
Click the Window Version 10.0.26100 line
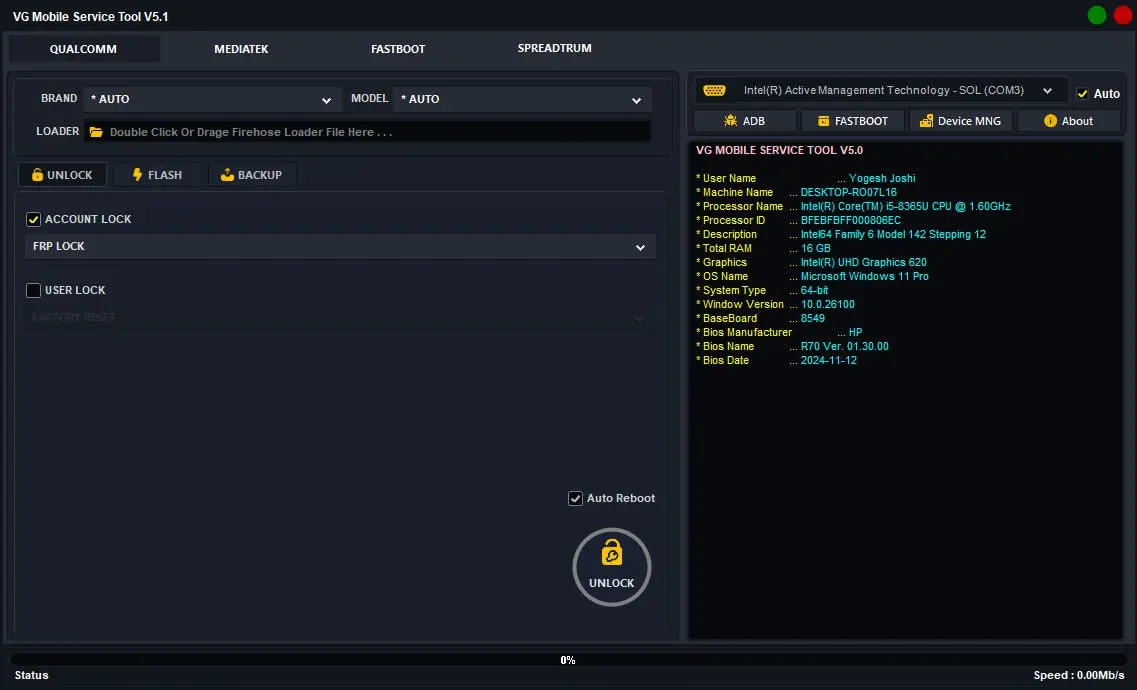[x=775, y=304]
